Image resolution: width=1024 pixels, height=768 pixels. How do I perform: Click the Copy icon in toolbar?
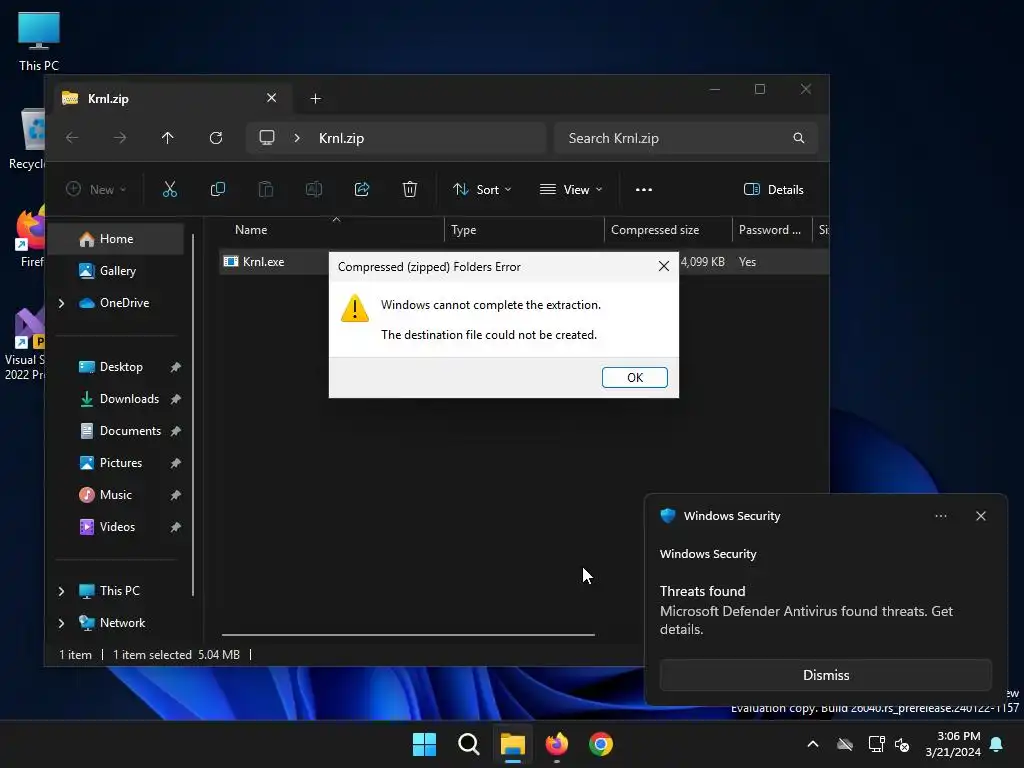pyautogui.click(x=217, y=189)
